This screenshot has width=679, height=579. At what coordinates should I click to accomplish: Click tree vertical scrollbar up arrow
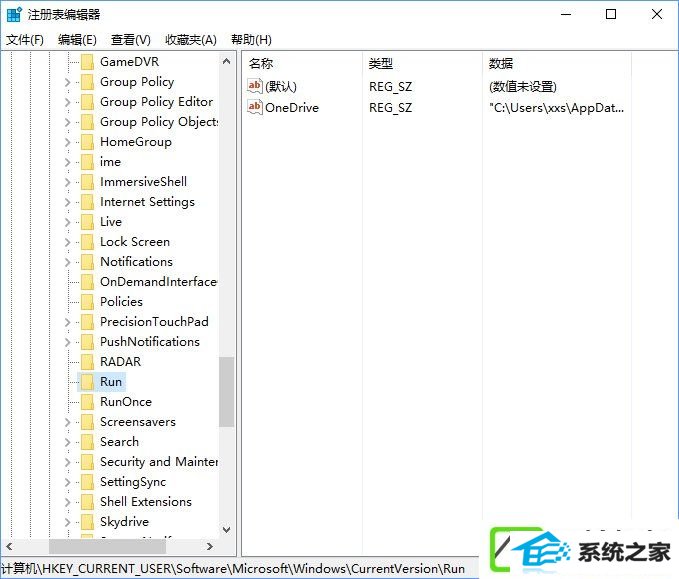click(x=226, y=61)
